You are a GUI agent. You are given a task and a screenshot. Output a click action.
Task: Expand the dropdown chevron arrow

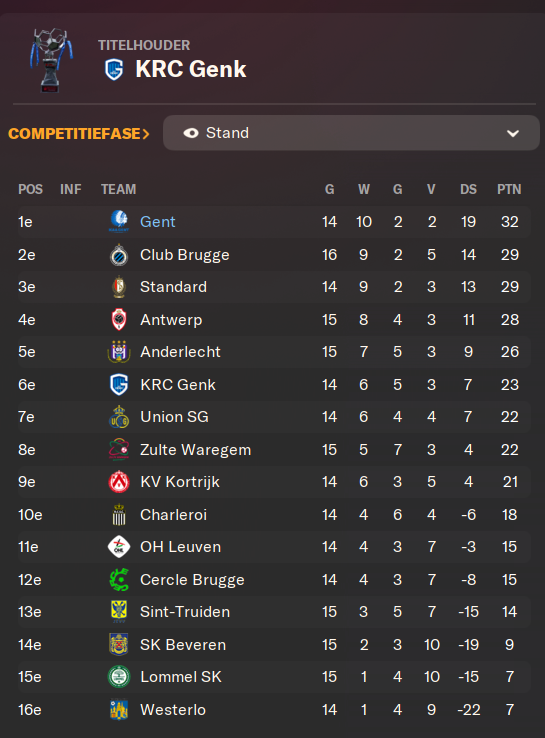513,134
